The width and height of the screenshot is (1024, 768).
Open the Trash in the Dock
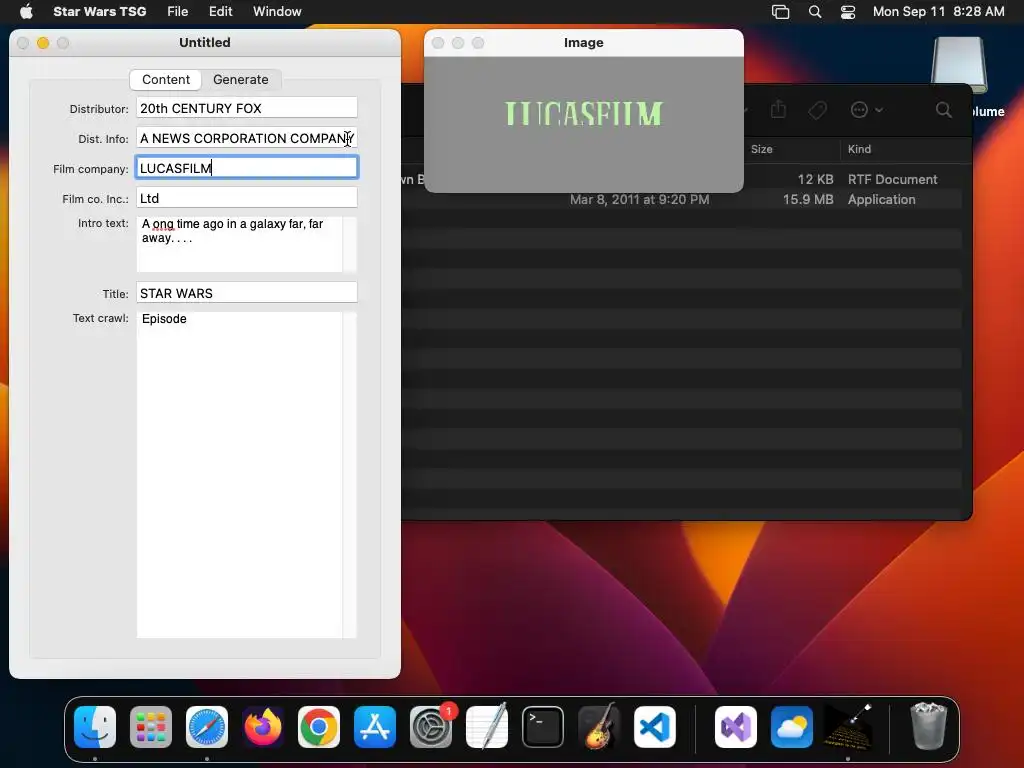click(x=928, y=727)
